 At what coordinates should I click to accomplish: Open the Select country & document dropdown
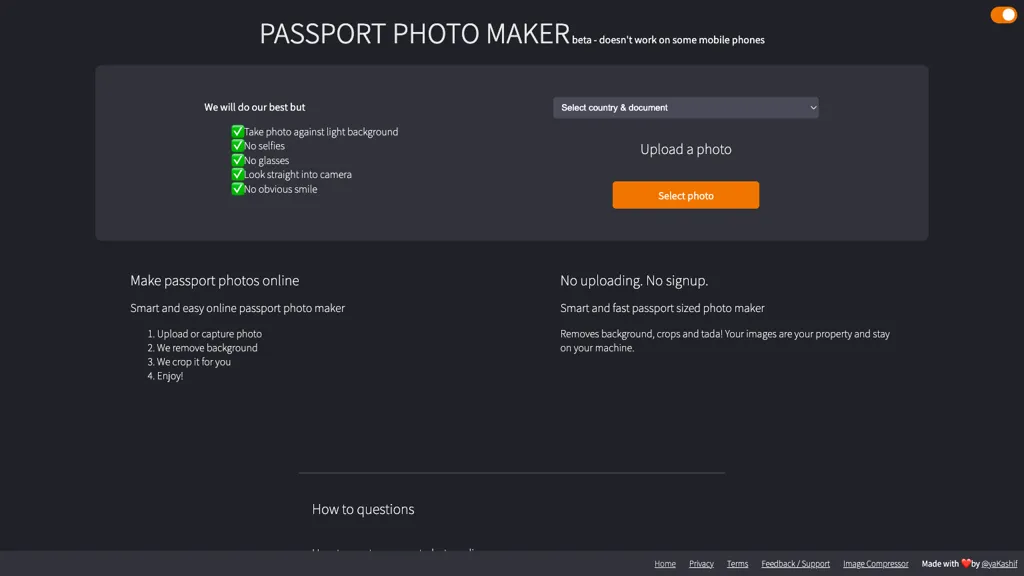(685, 108)
